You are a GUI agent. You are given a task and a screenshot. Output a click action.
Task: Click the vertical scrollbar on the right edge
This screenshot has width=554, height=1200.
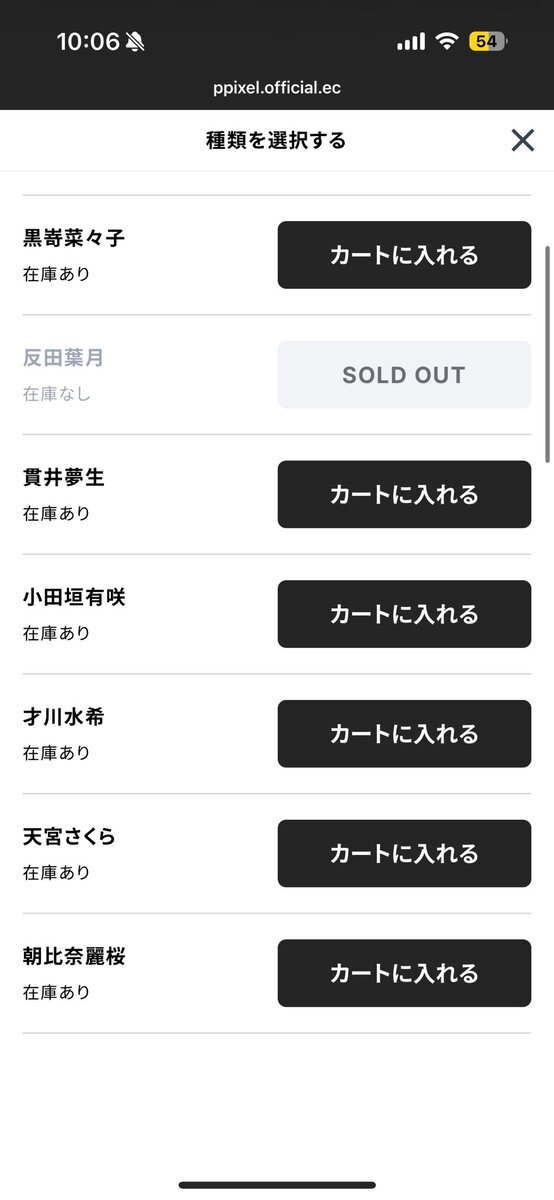click(x=547, y=350)
